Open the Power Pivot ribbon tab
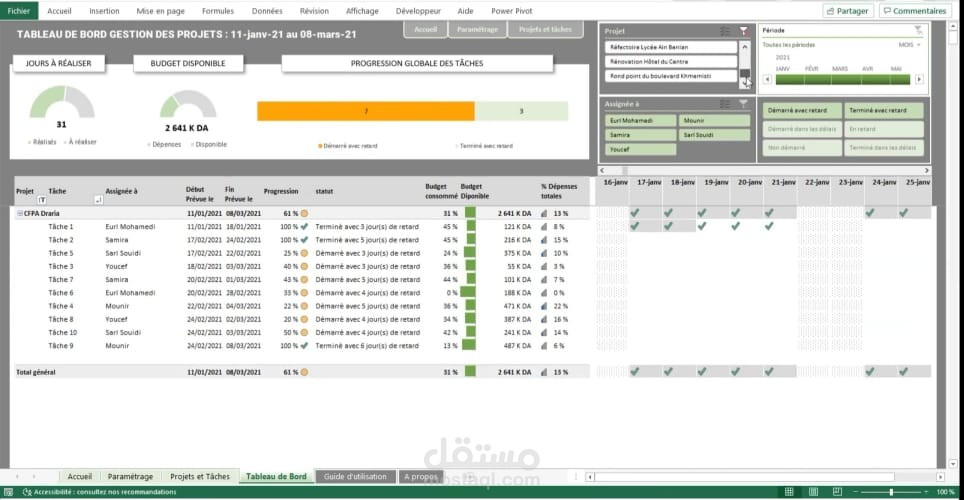Screen dimensions: 964x500 point(512,11)
